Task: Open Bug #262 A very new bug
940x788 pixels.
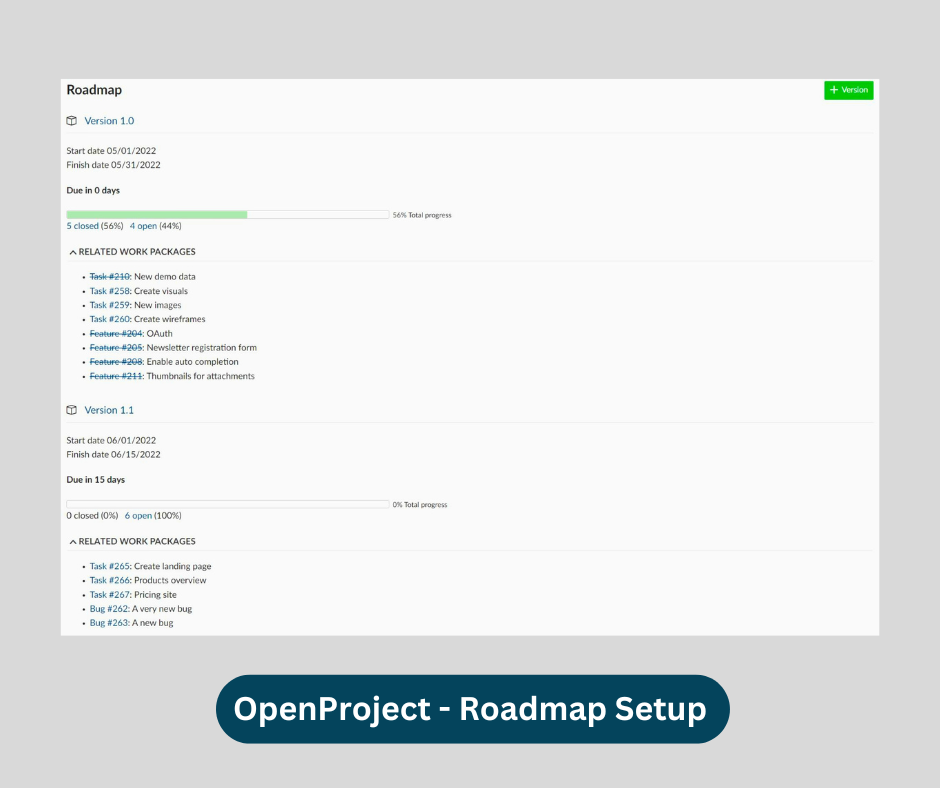Action: coord(107,608)
